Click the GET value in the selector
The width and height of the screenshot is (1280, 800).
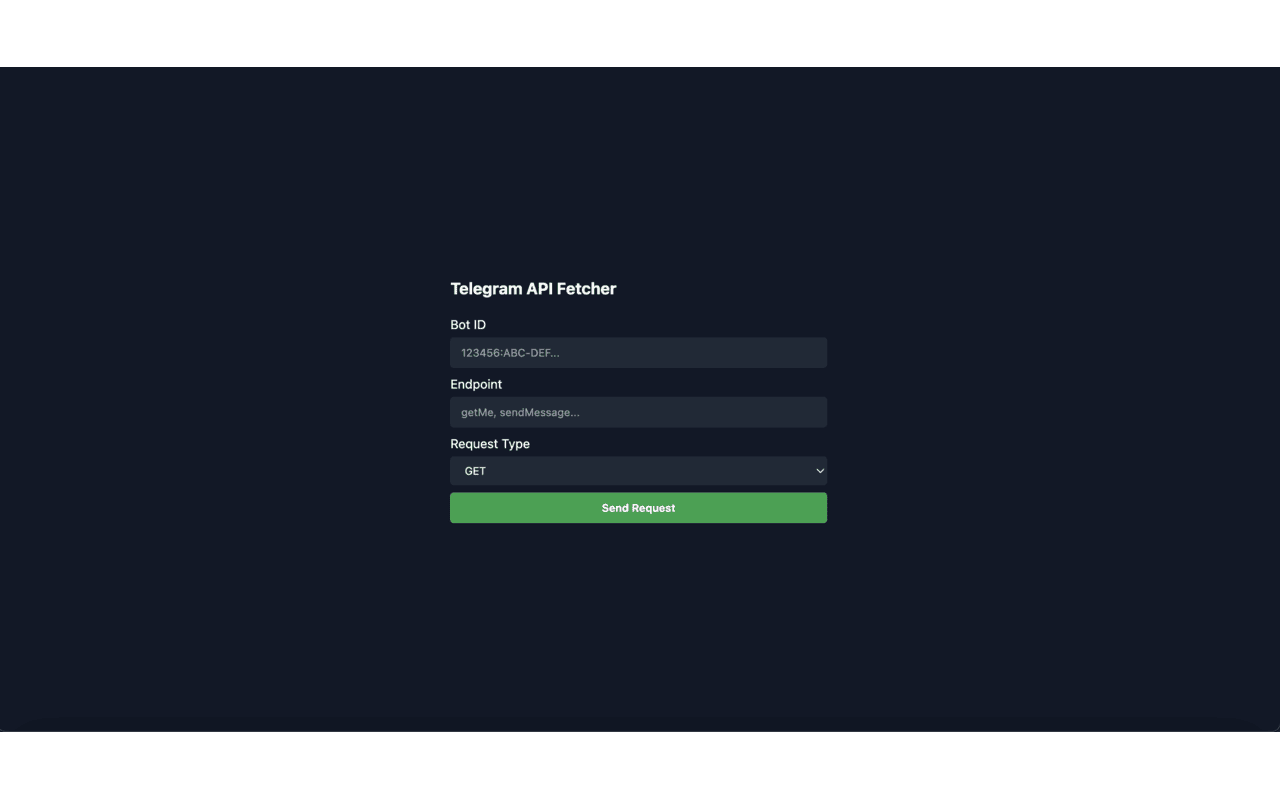click(x=475, y=471)
